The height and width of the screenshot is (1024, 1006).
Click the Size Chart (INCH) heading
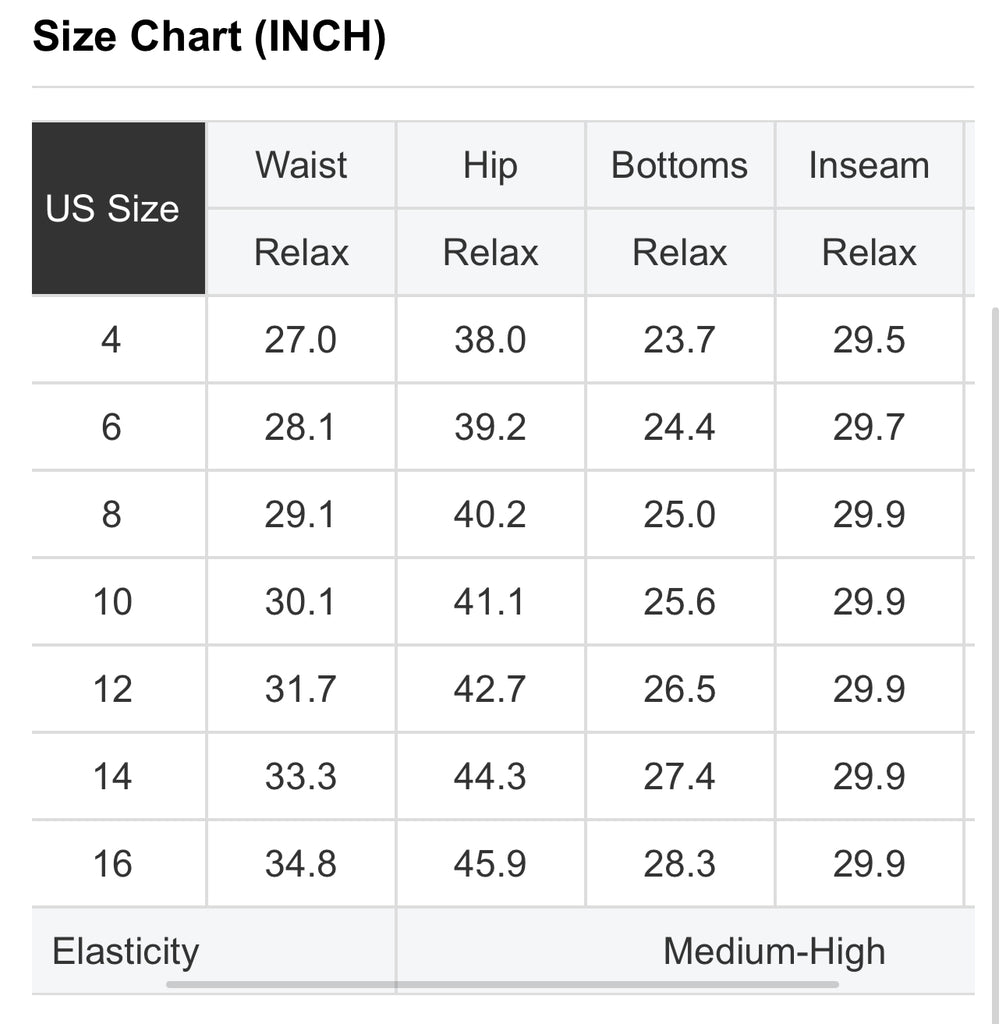209,37
